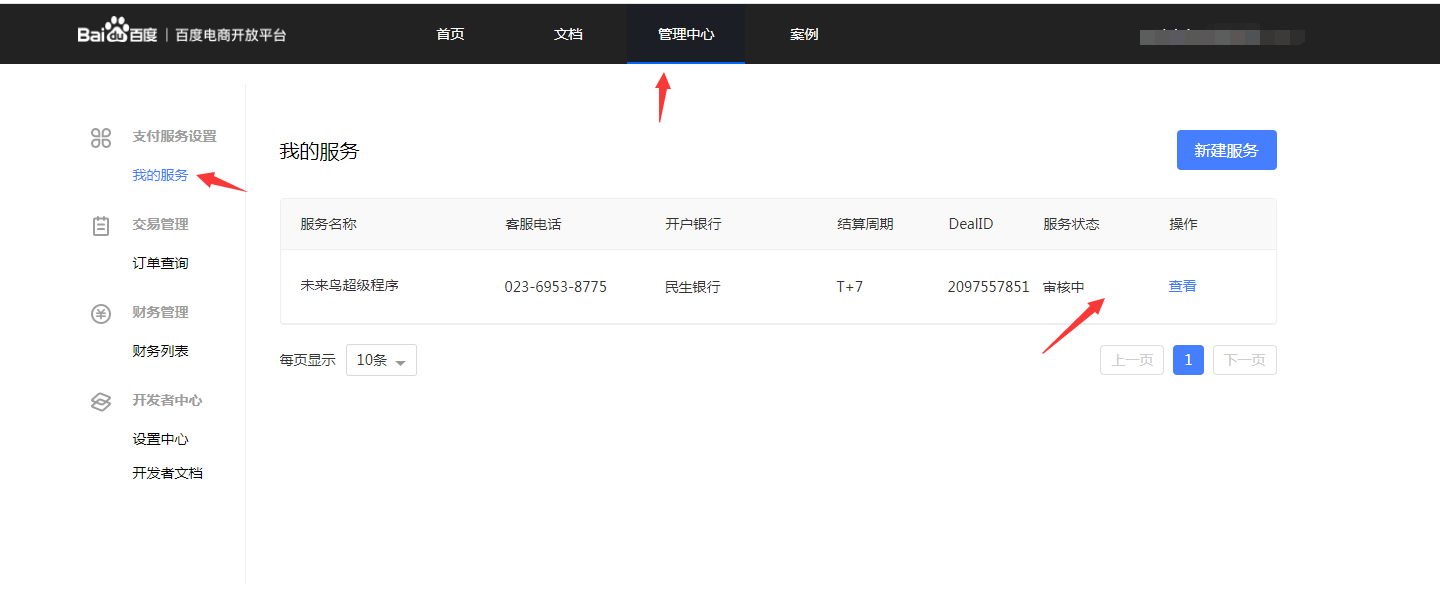The height and width of the screenshot is (603, 1440).
Task: Click the 支付服务设置 grid icon
Action: (101, 137)
